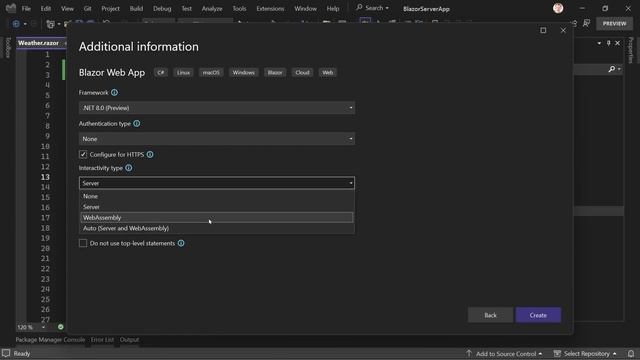The height and width of the screenshot is (360, 640).
Task: Pin the right tool window
Action: (x=608, y=43)
